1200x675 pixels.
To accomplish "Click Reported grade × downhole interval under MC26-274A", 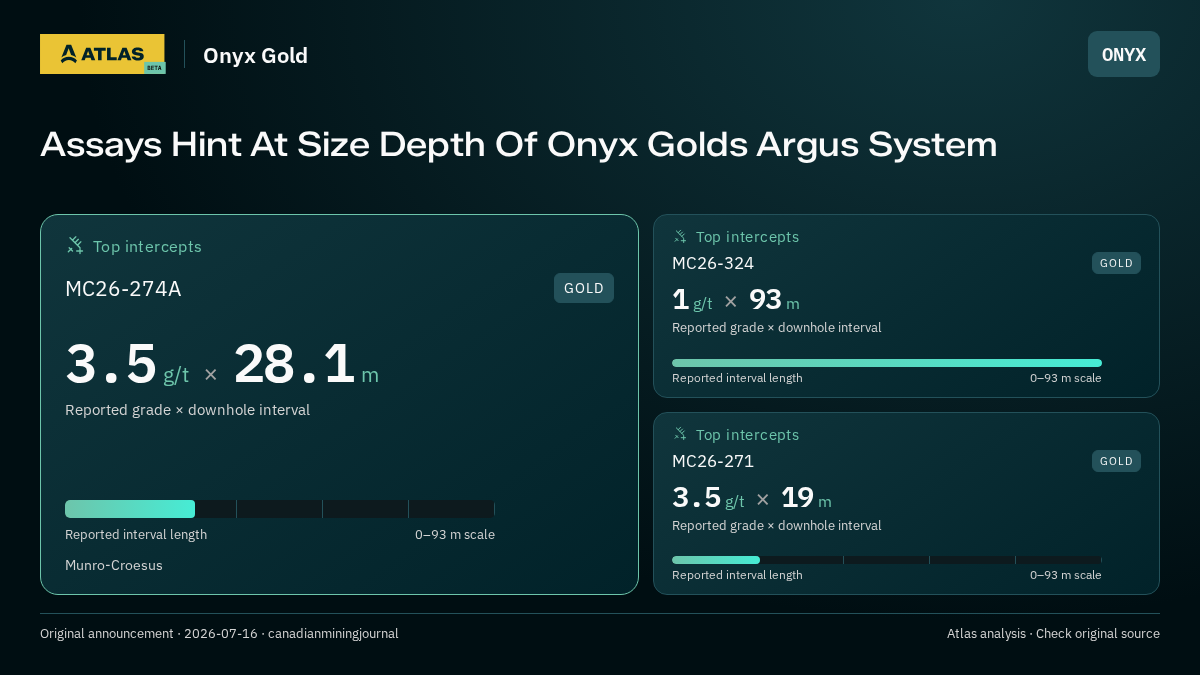I will click(187, 410).
